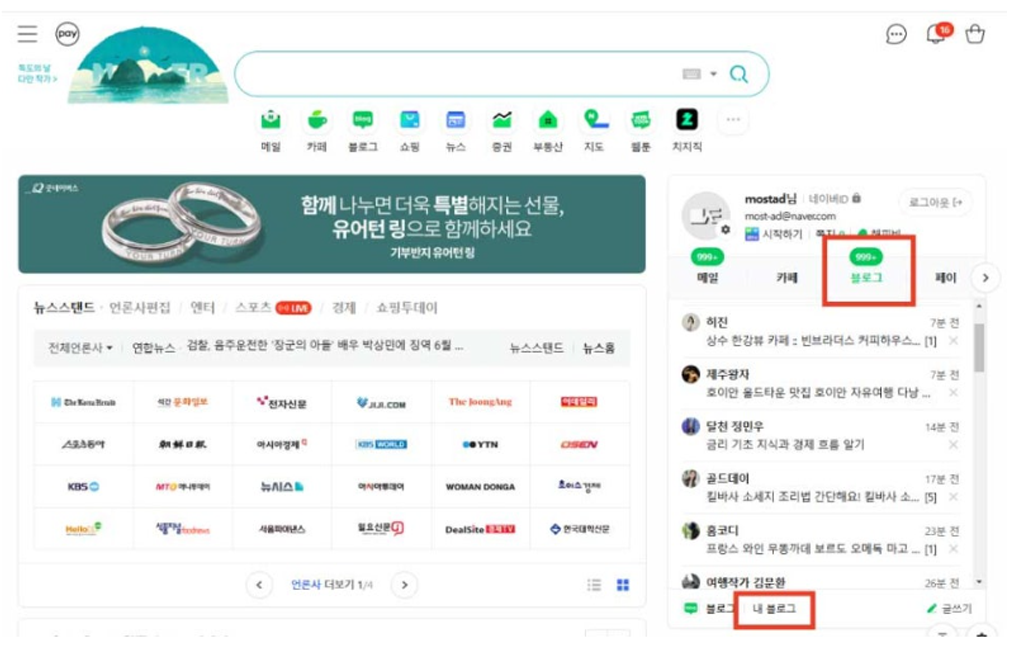
Task: Switch newsstand to list view
Action: click(595, 585)
